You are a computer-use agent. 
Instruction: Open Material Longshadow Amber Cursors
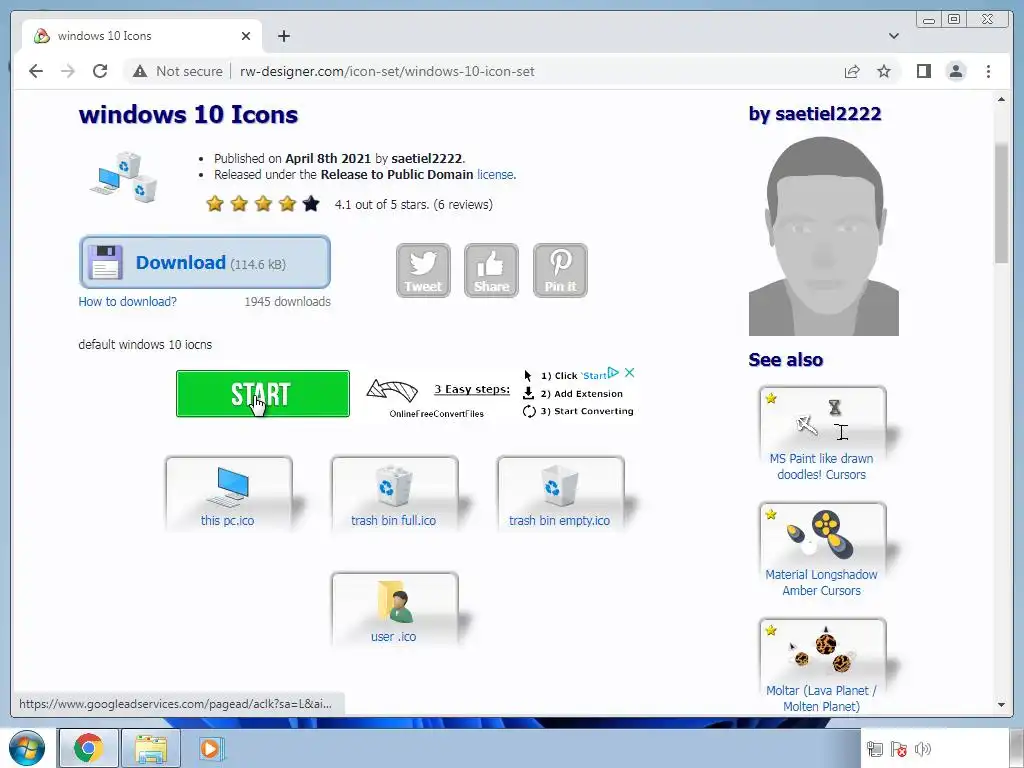point(822,551)
